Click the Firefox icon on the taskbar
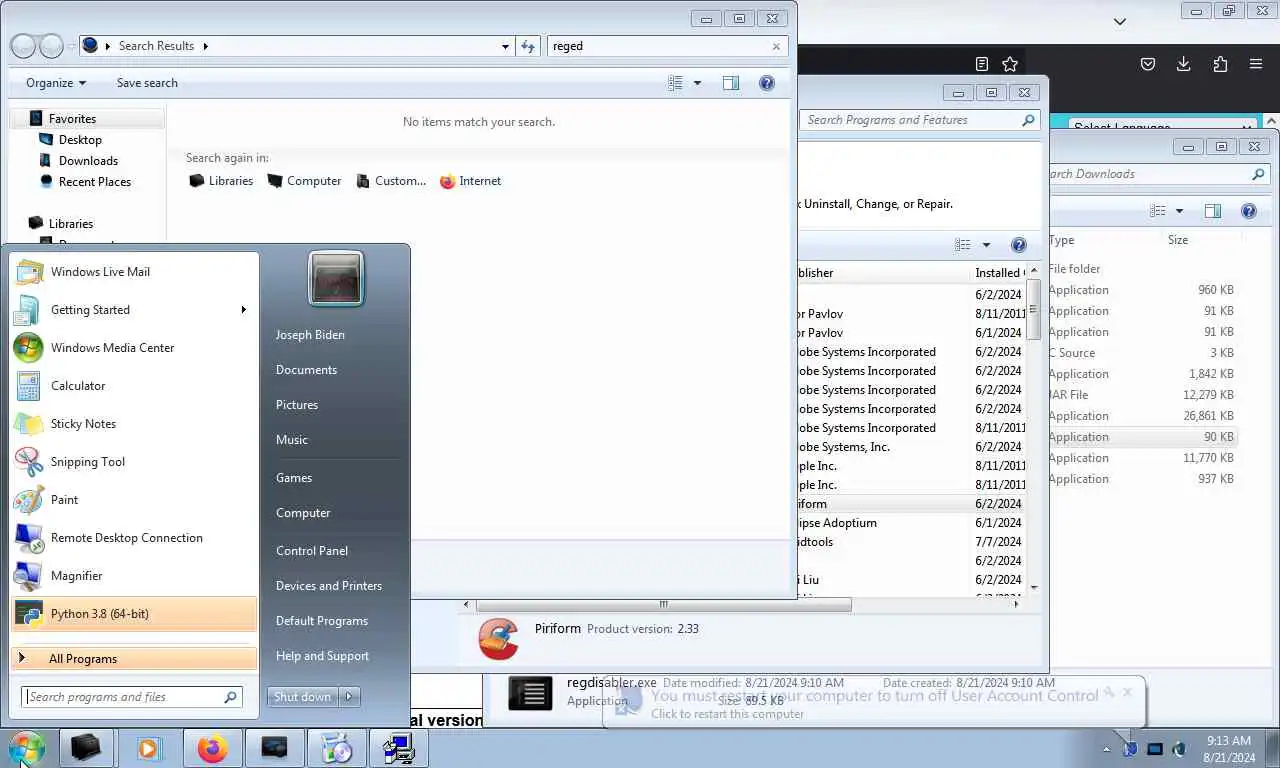 tap(212, 748)
